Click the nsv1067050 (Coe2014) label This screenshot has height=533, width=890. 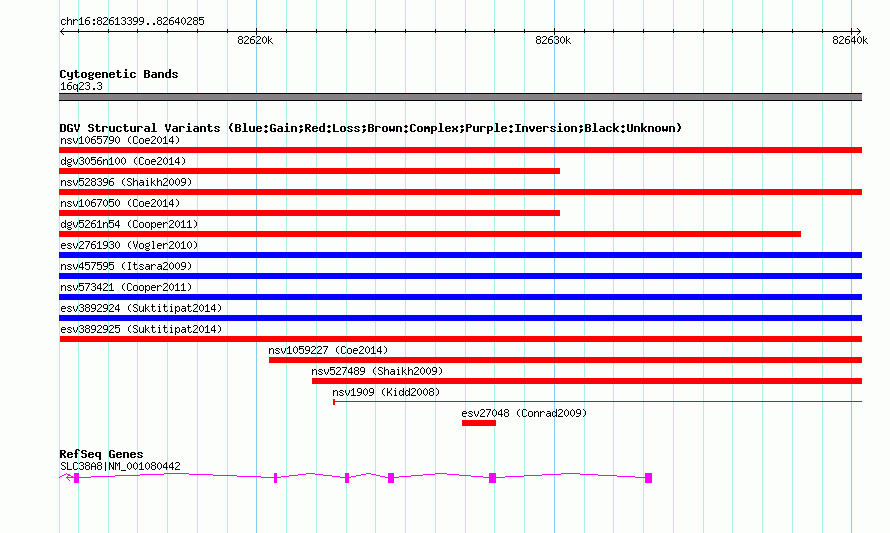click(120, 203)
